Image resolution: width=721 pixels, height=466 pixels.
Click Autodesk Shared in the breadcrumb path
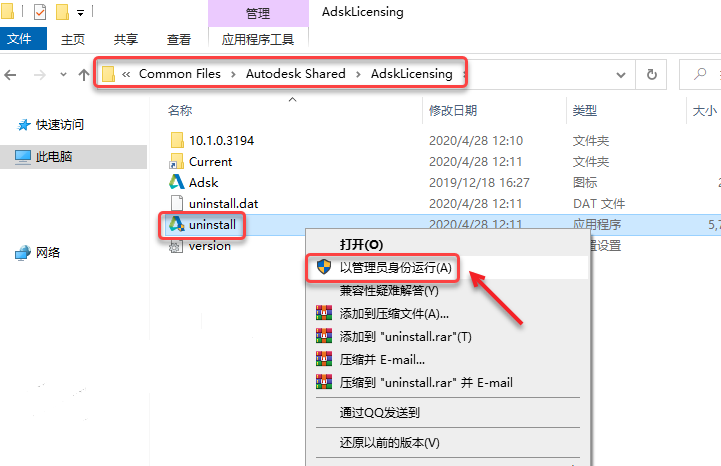coord(295,74)
